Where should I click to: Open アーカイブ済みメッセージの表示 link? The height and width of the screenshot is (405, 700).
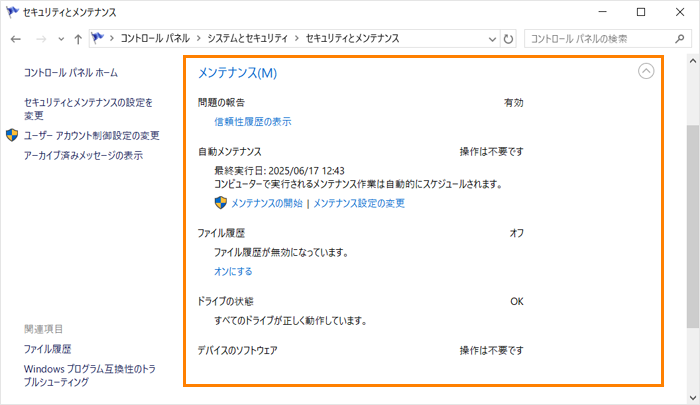tap(83, 155)
